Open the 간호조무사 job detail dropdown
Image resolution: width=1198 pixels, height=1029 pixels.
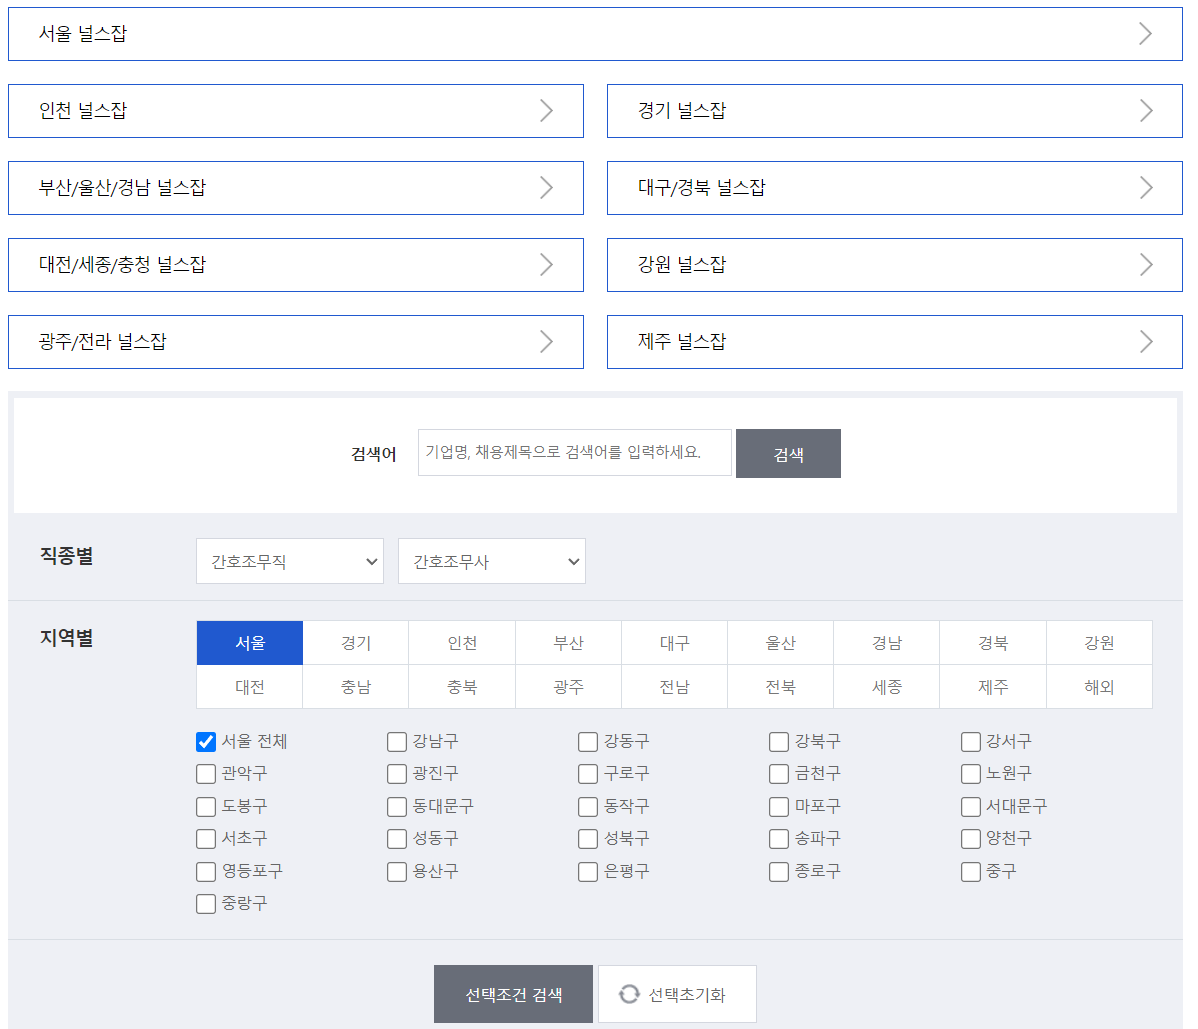(x=491, y=561)
